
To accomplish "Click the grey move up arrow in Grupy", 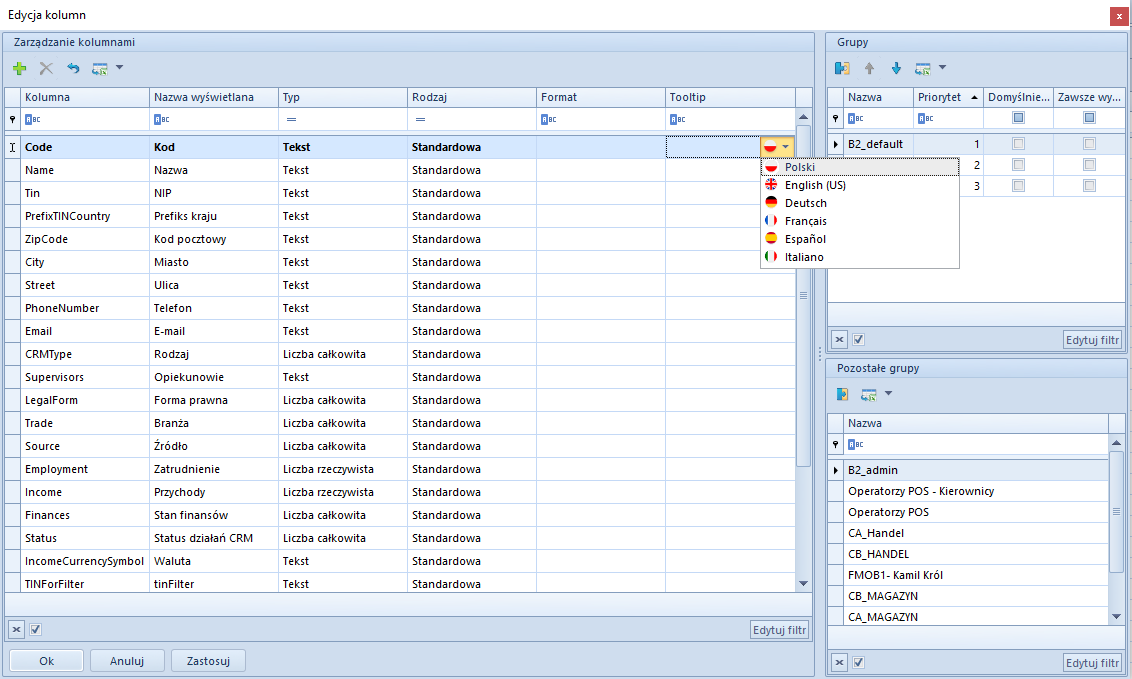I will pyautogui.click(x=869, y=69).
